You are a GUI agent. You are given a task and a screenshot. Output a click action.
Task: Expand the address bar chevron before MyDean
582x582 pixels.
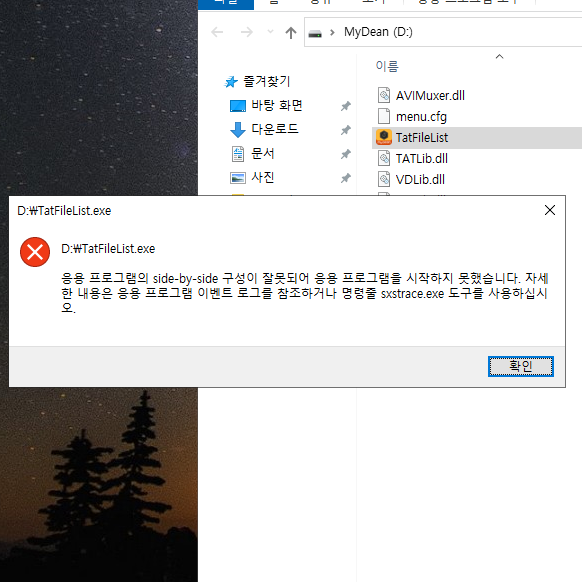click(332, 33)
